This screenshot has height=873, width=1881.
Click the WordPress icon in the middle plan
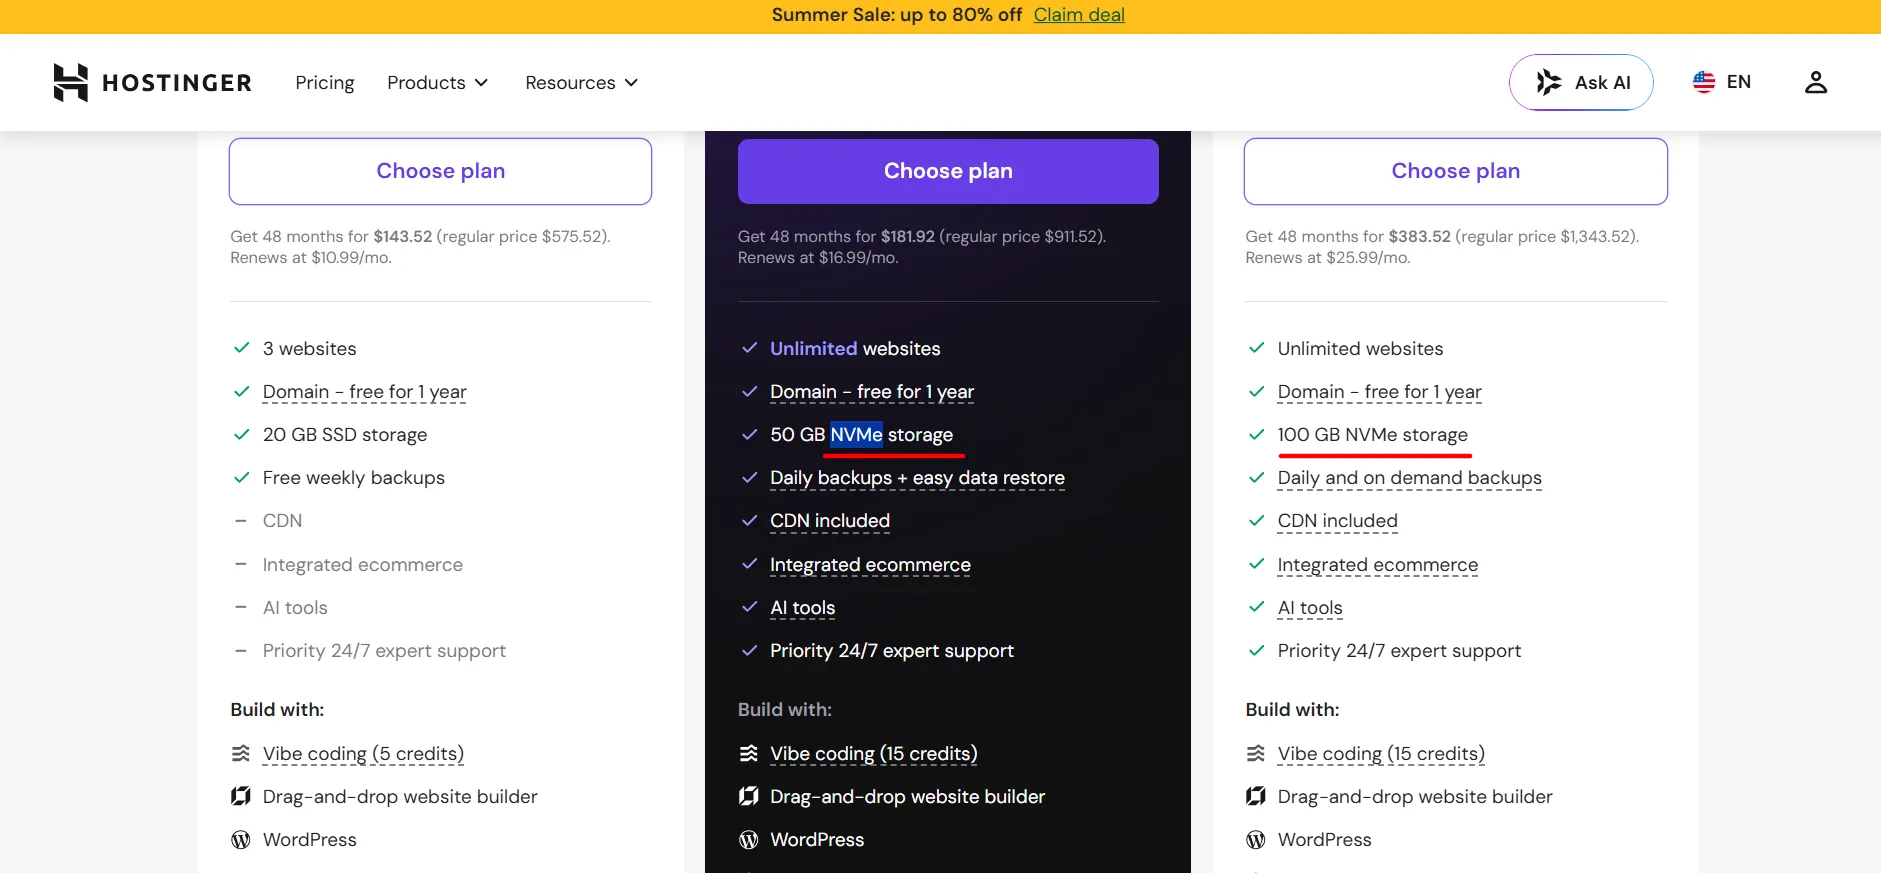(x=749, y=840)
